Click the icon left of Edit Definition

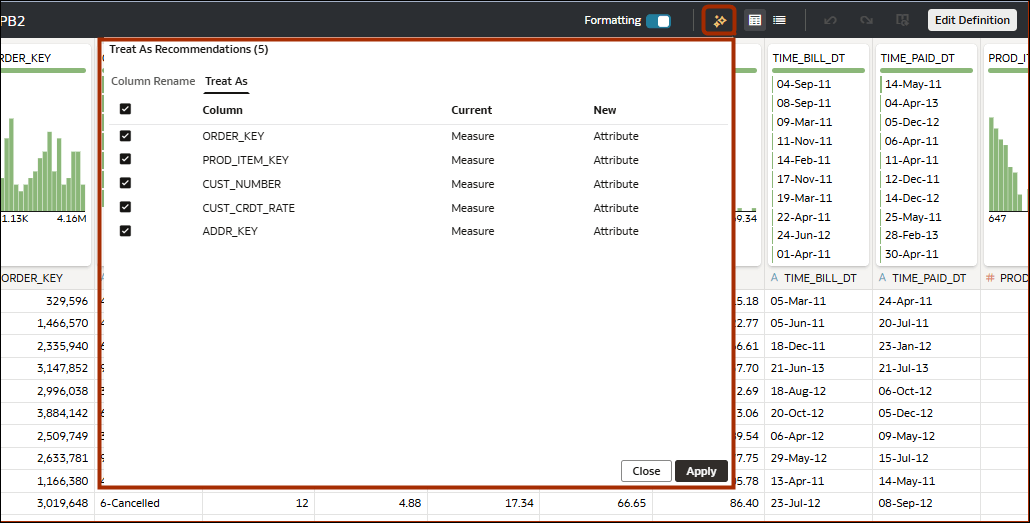click(903, 20)
